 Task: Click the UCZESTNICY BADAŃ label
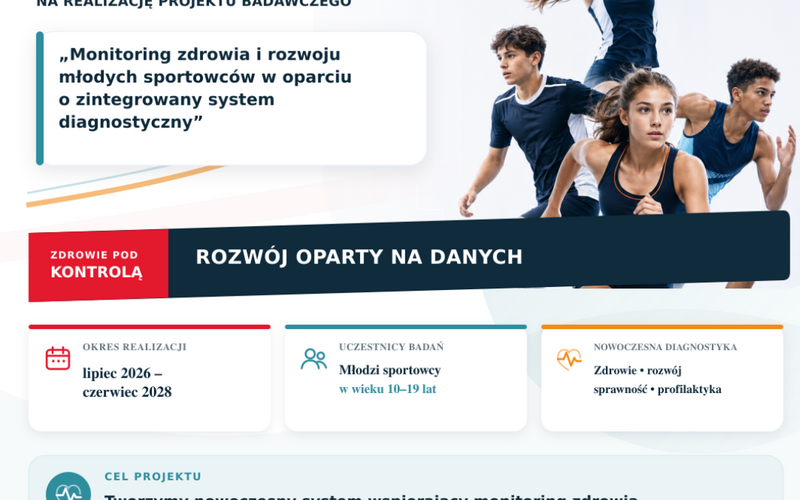391,347
